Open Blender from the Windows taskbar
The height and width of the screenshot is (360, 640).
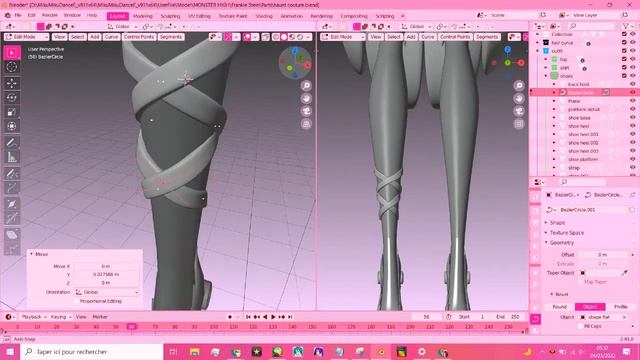(381, 351)
